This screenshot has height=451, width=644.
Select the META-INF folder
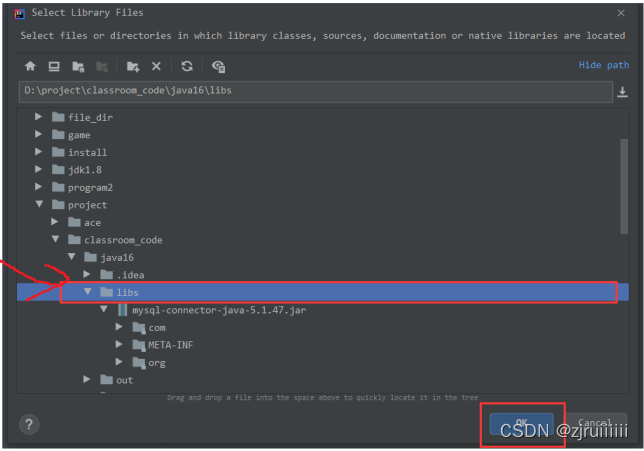coord(163,345)
